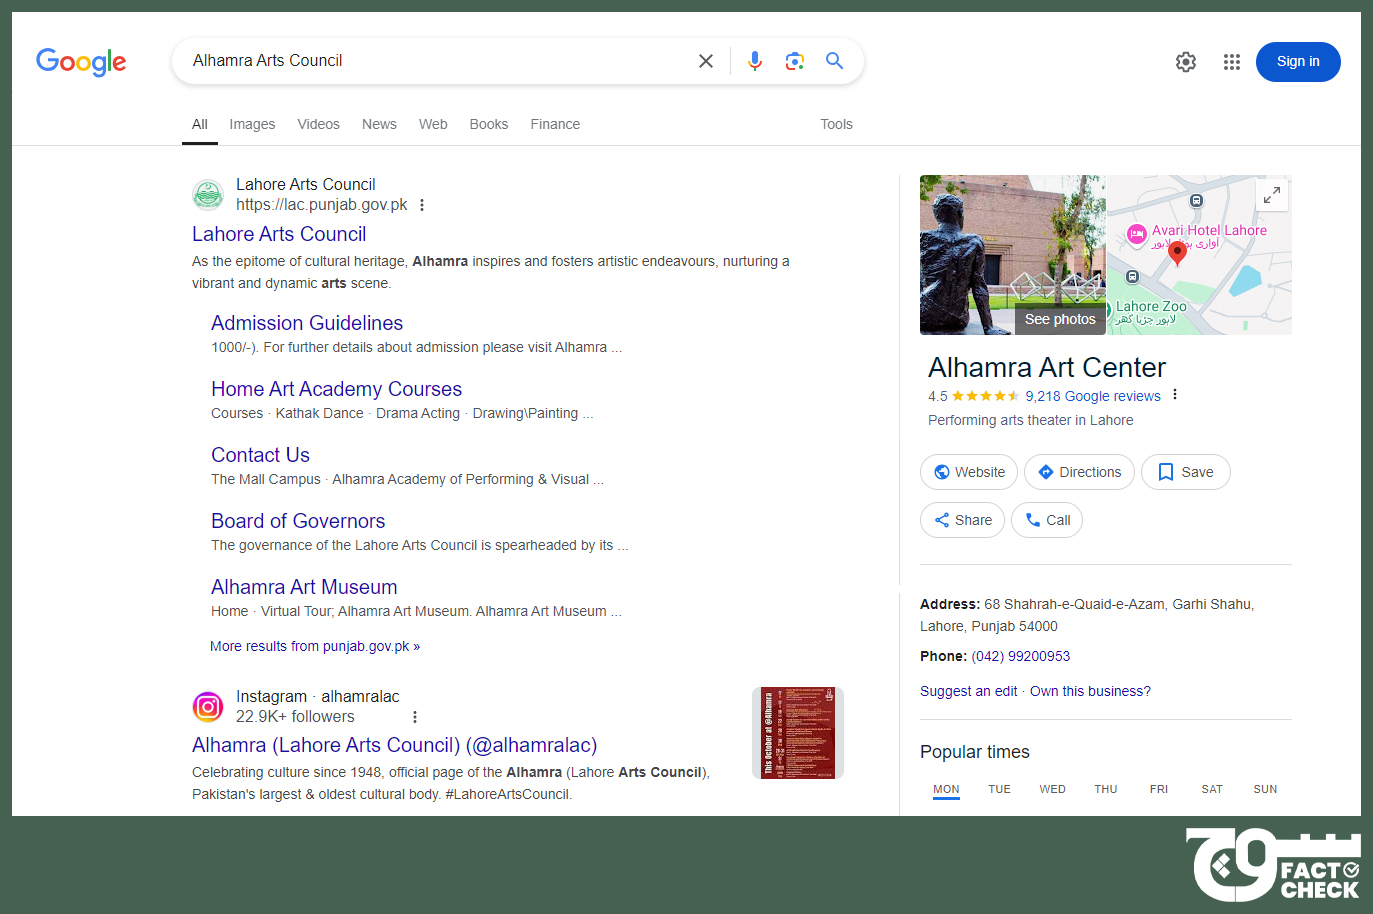Open the Lahore Arts Council result title

(x=279, y=234)
